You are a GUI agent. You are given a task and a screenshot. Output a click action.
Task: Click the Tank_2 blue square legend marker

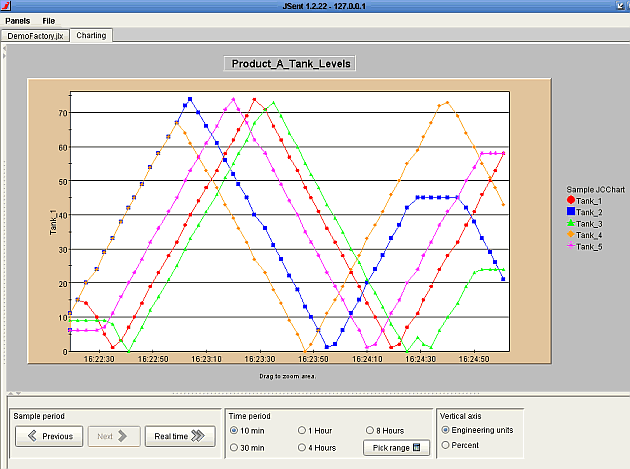[571, 211]
